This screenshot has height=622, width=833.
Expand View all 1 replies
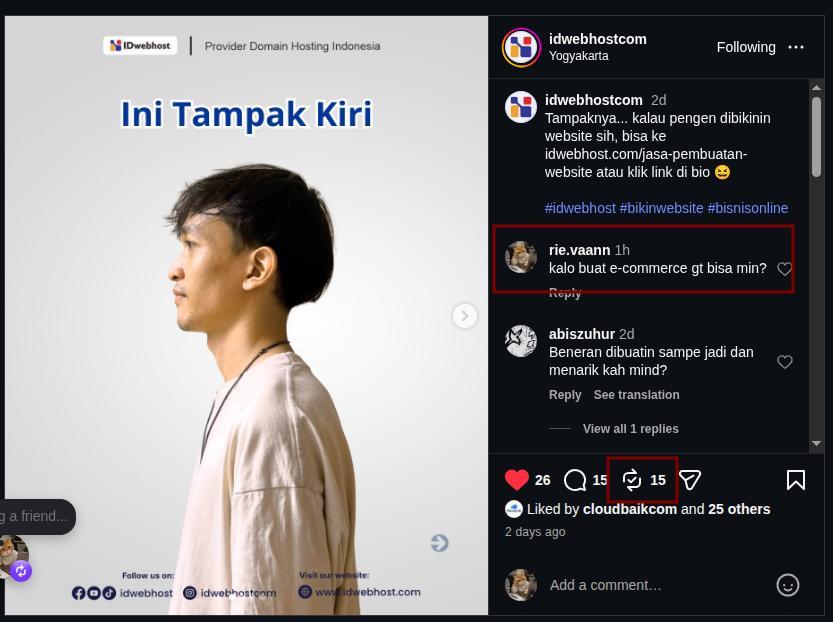(630, 429)
